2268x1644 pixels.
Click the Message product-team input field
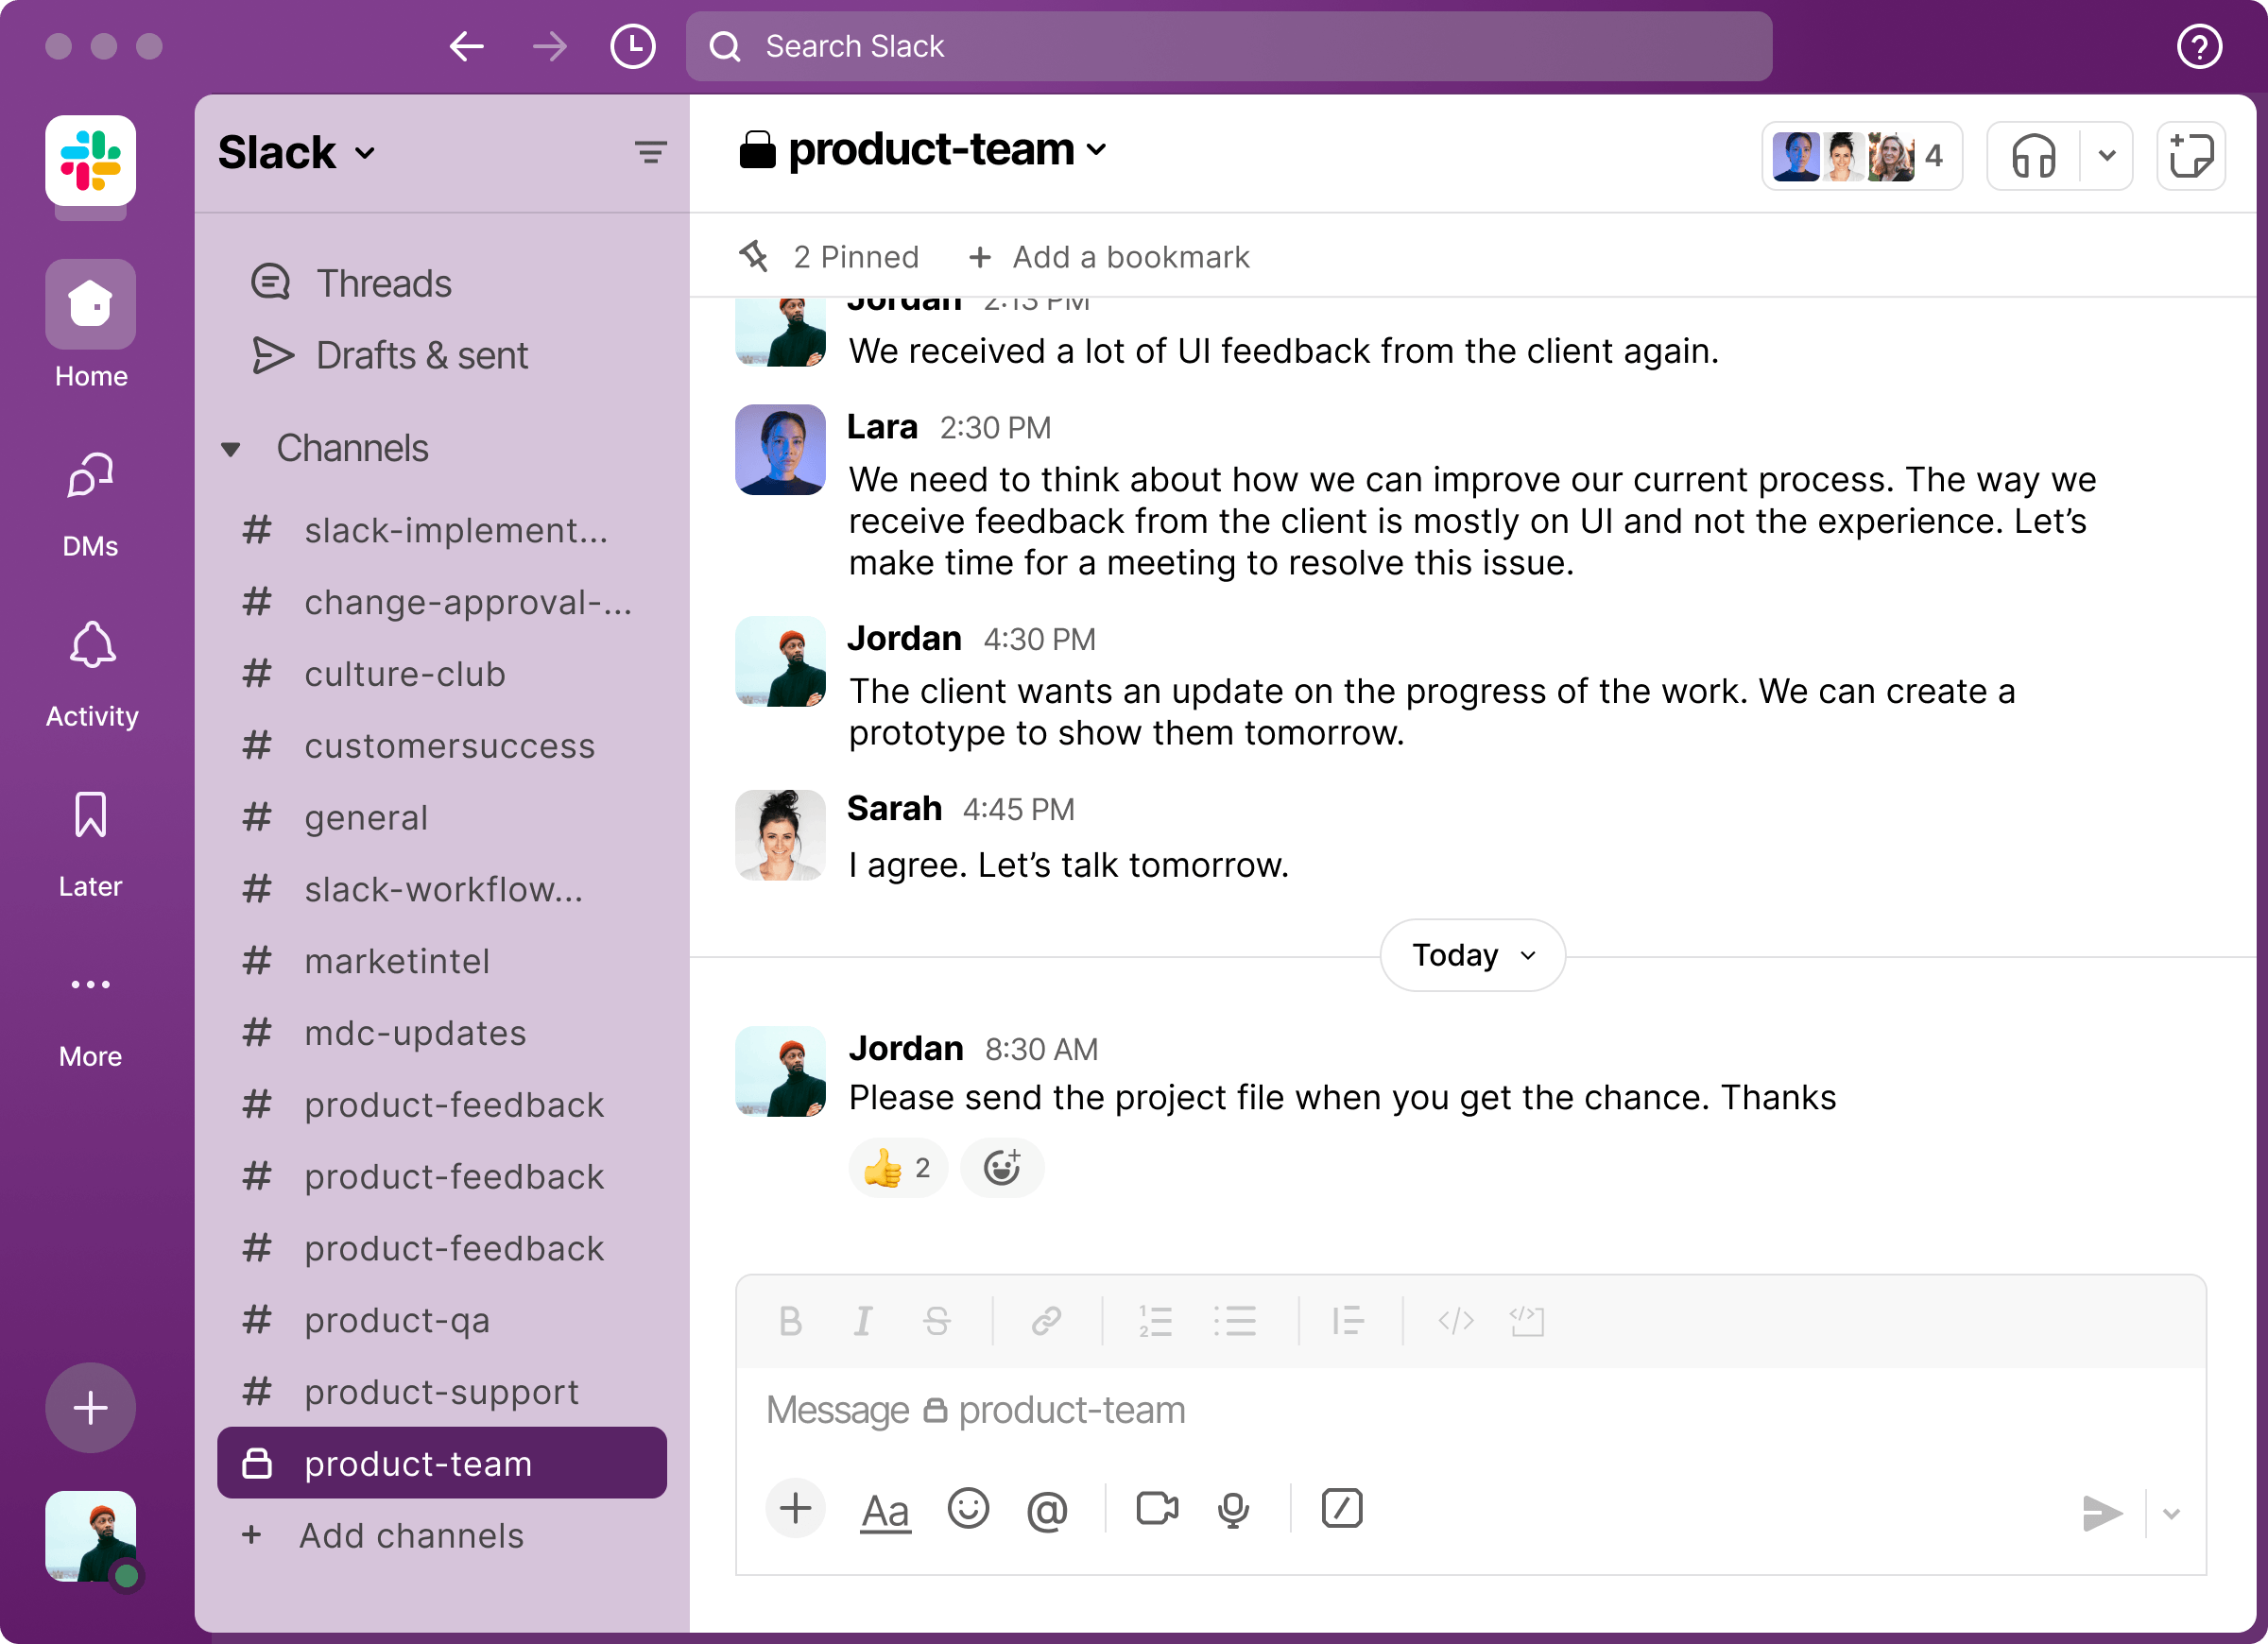1470,1410
